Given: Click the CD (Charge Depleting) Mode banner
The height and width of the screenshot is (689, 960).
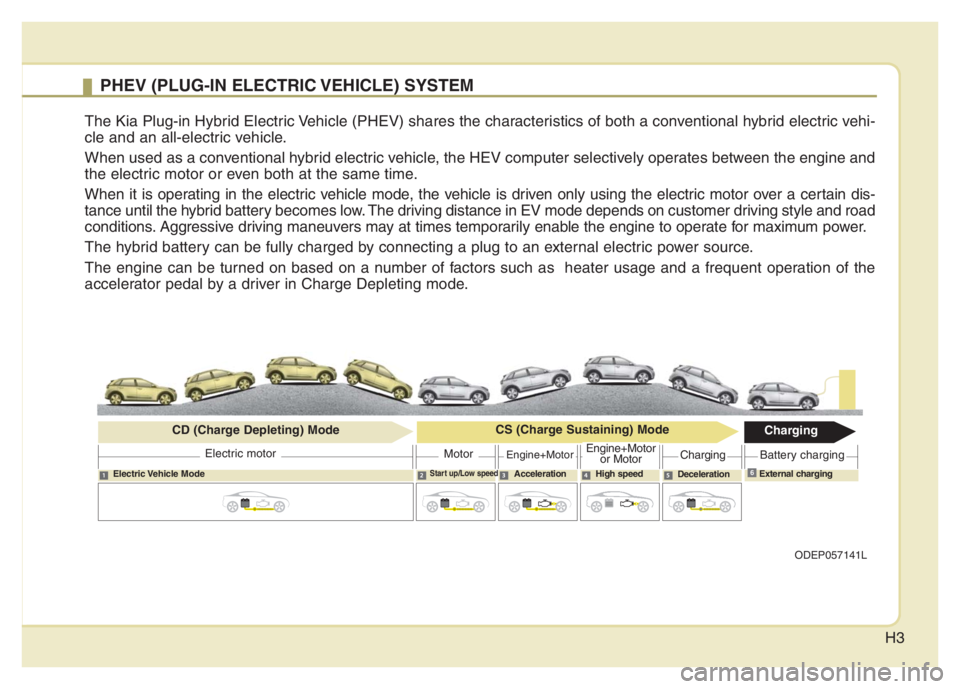Looking at the screenshot, I should (x=255, y=431).
